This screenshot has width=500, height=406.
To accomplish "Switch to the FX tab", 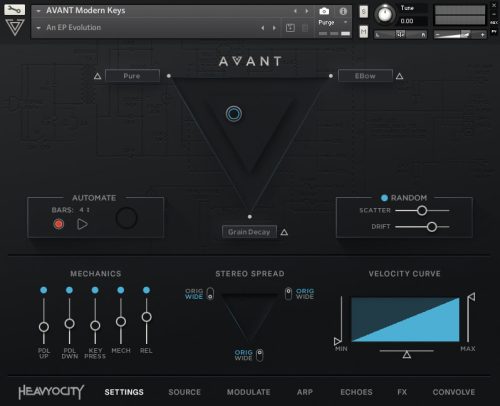I will point(402,392).
